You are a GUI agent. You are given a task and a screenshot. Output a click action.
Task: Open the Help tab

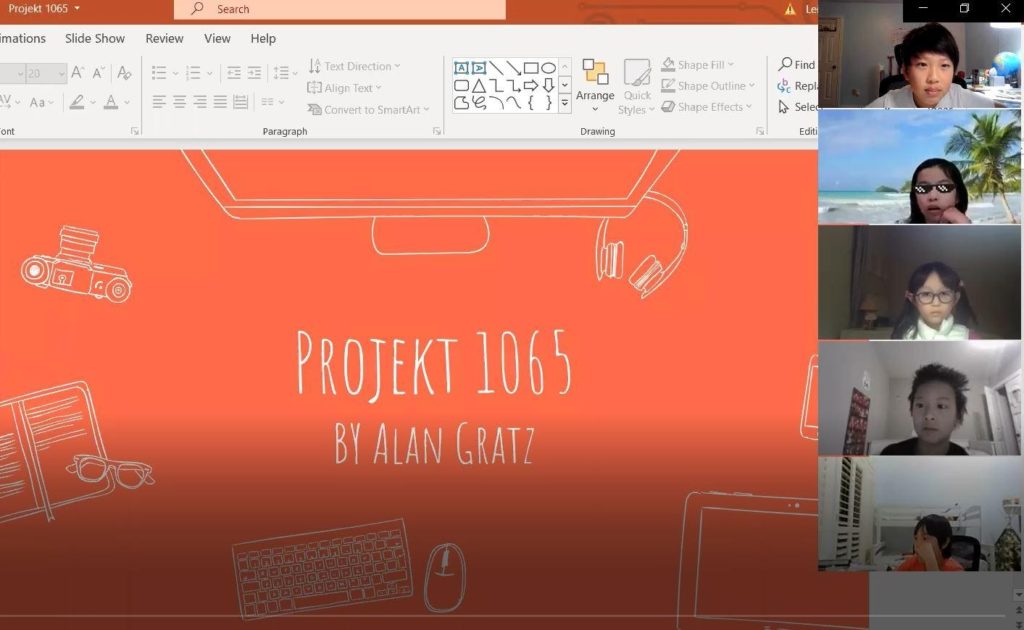263,39
